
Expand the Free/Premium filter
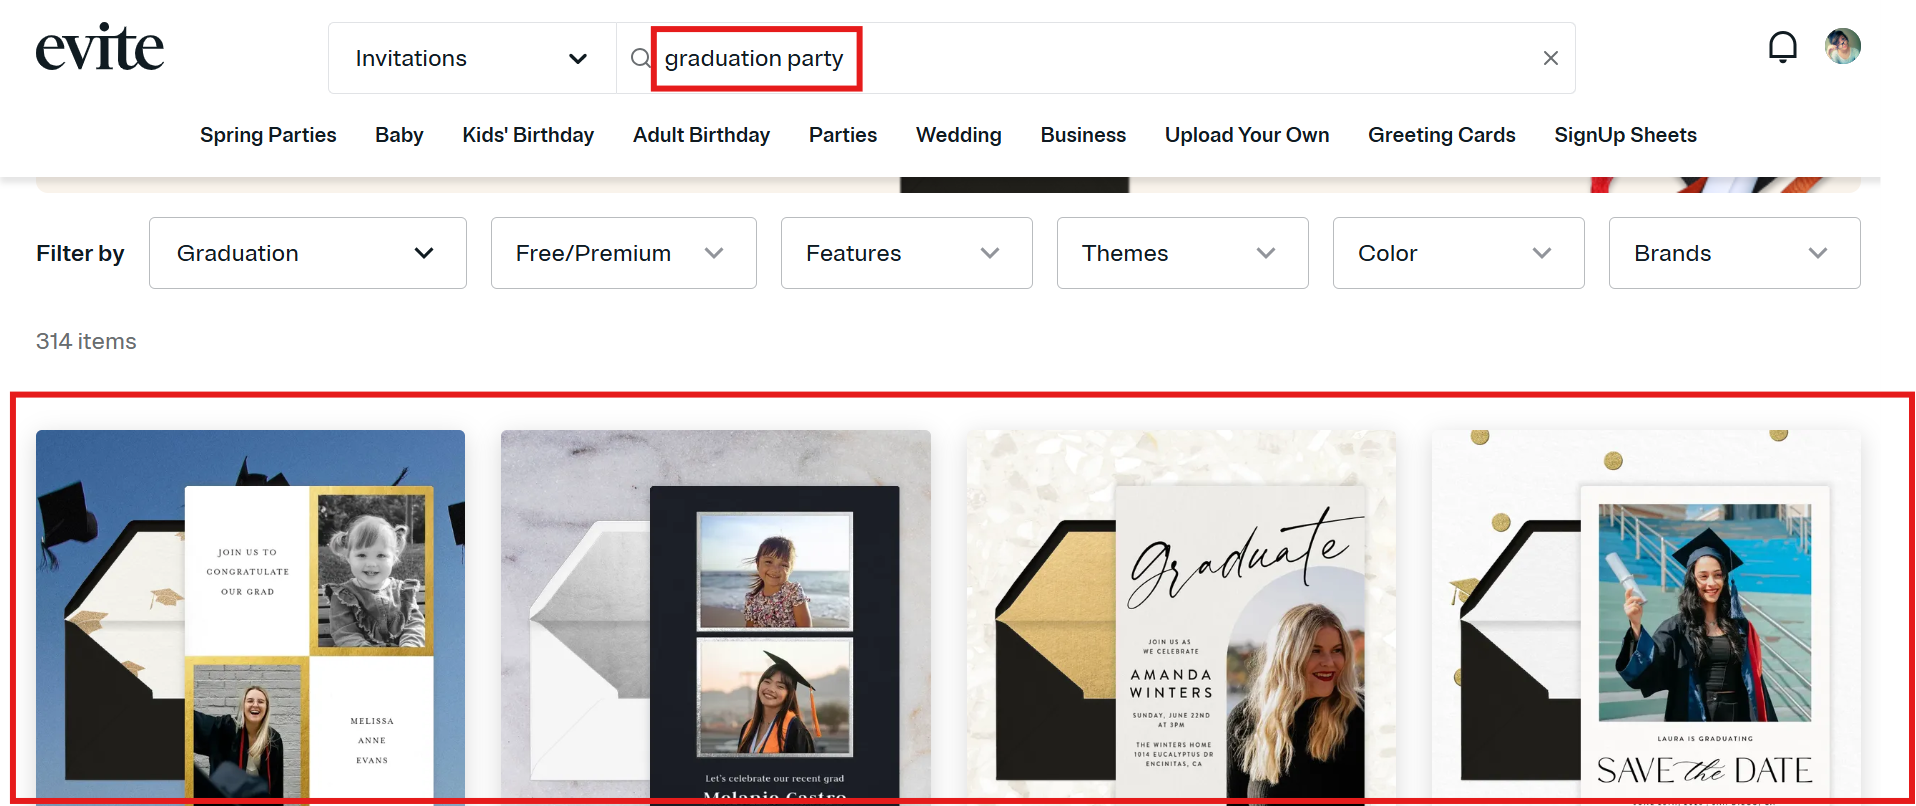click(x=623, y=253)
